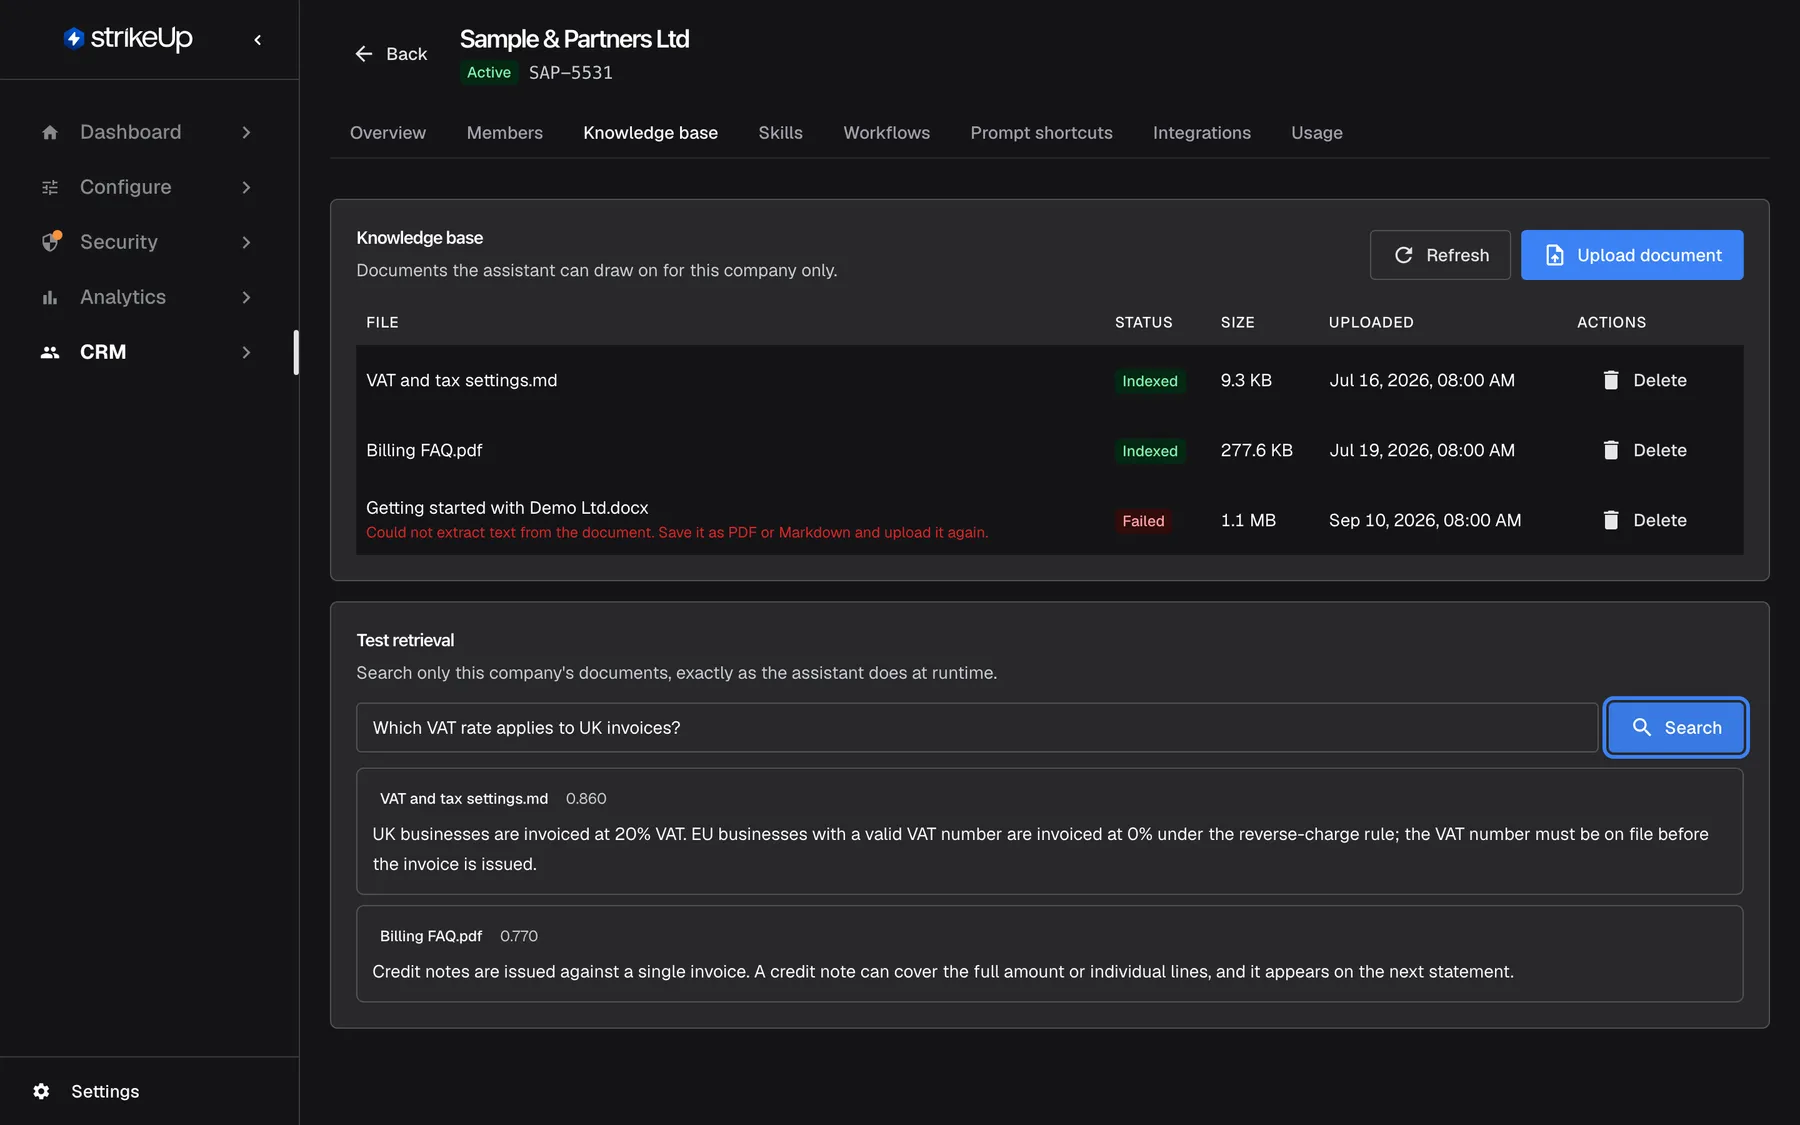Click the Active status badge
The height and width of the screenshot is (1125, 1800).
coord(489,72)
